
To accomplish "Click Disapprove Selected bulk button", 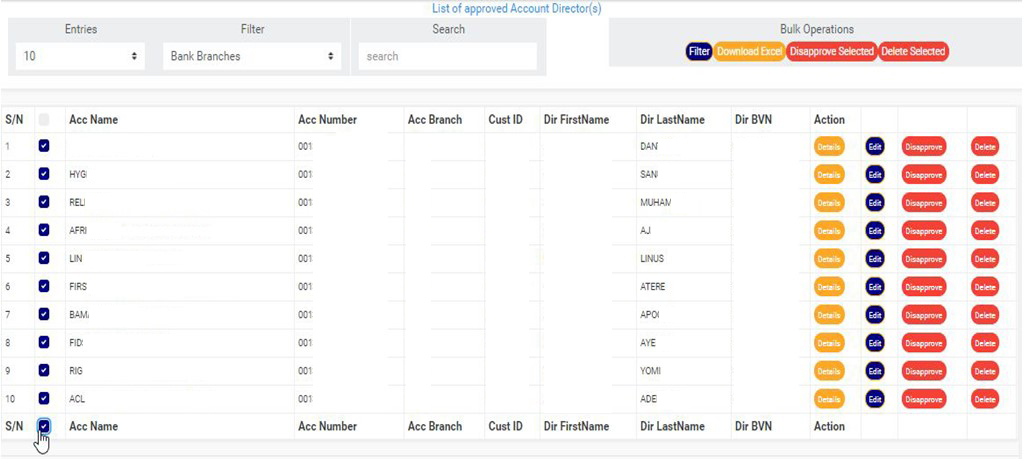I will coord(831,51).
